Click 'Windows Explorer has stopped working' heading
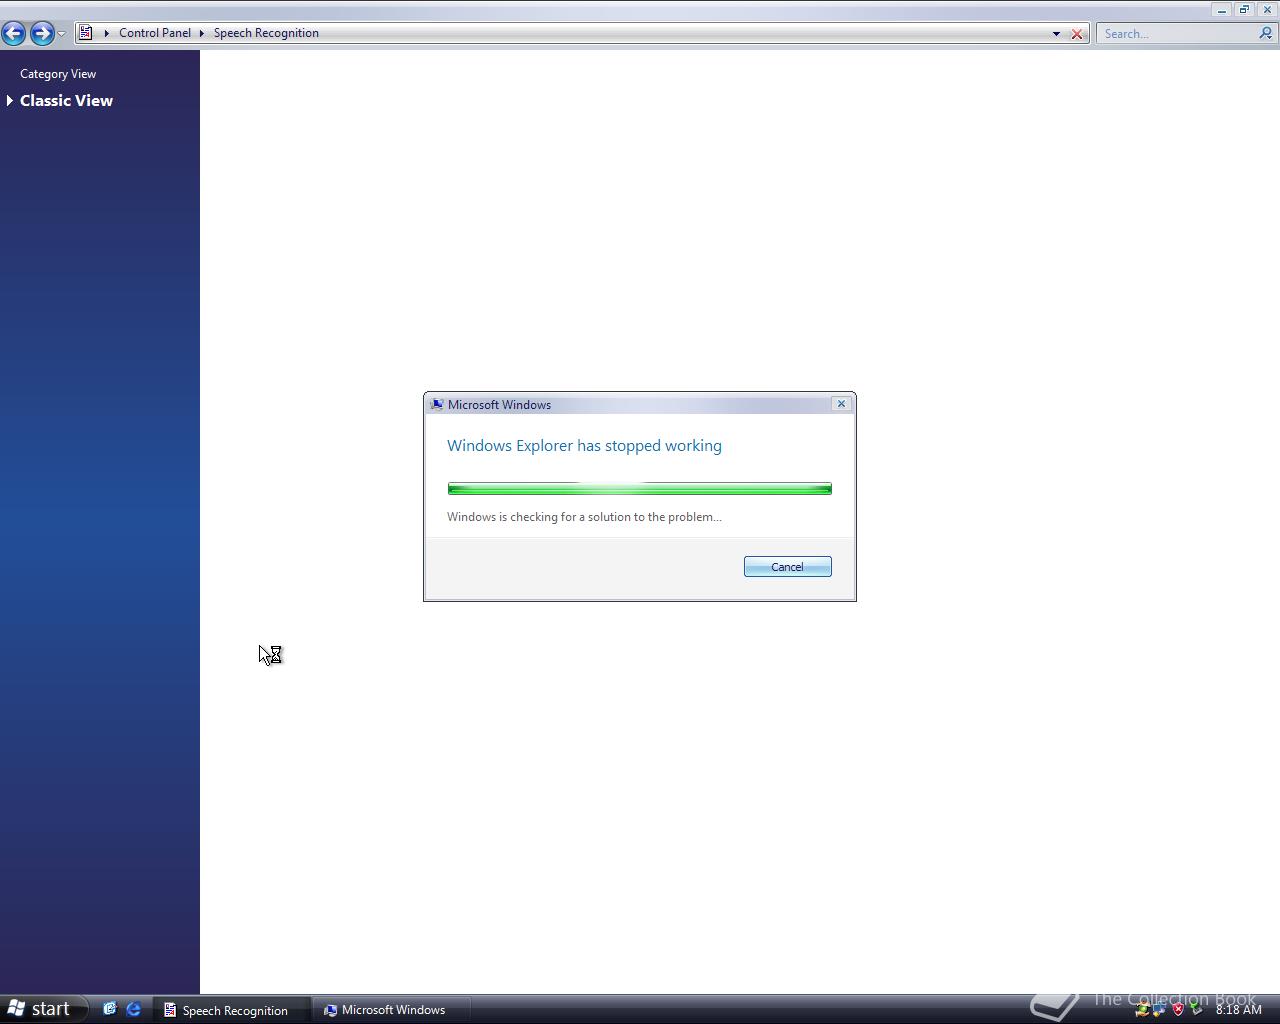This screenshot has height=1024, width=1280. click(584, 446)
